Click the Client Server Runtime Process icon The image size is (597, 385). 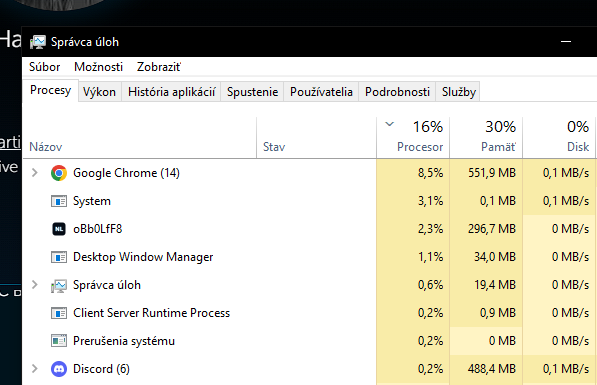59,313
